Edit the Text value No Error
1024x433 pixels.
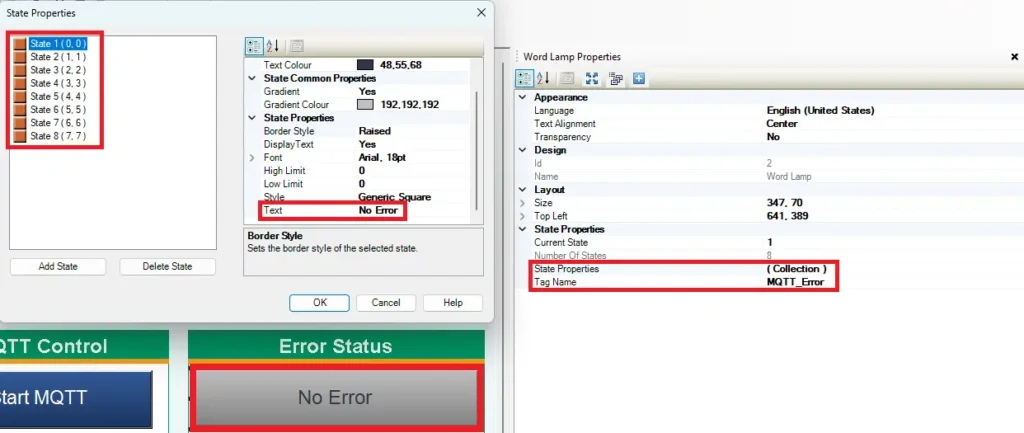[x=378, y=210]
